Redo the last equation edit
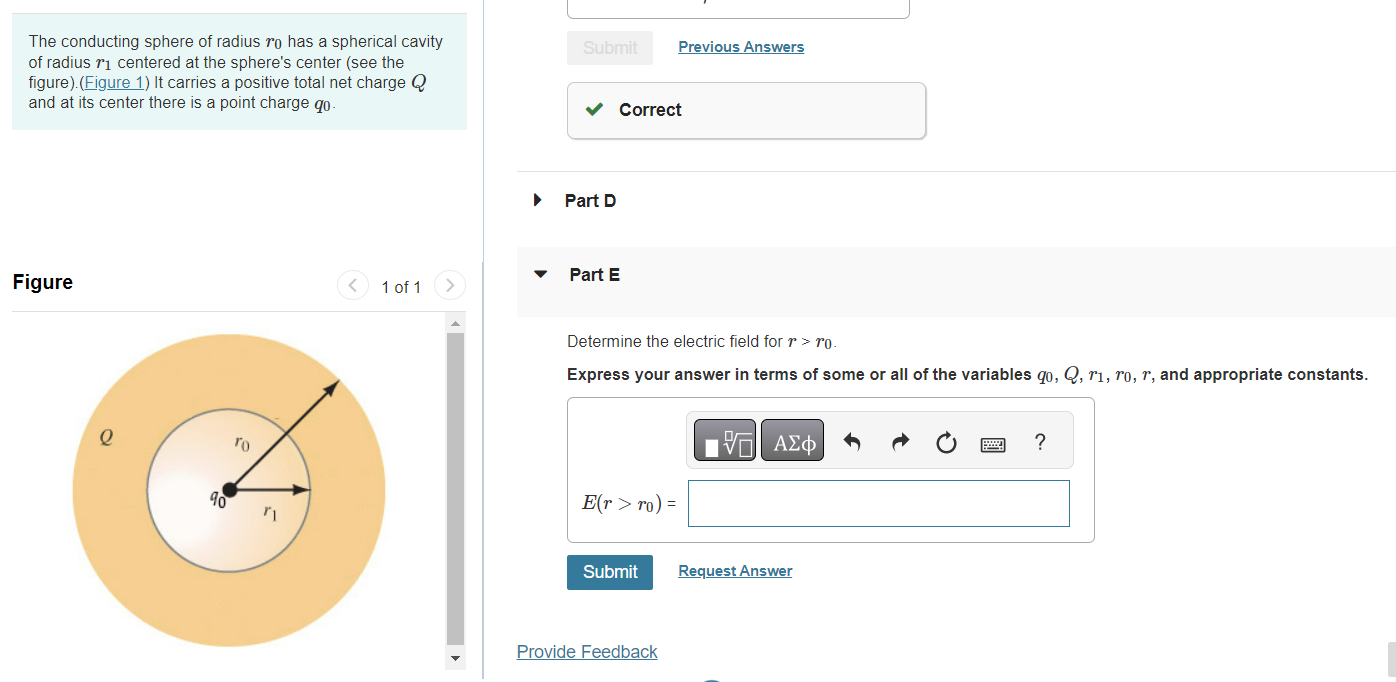 tap(900, 440)
